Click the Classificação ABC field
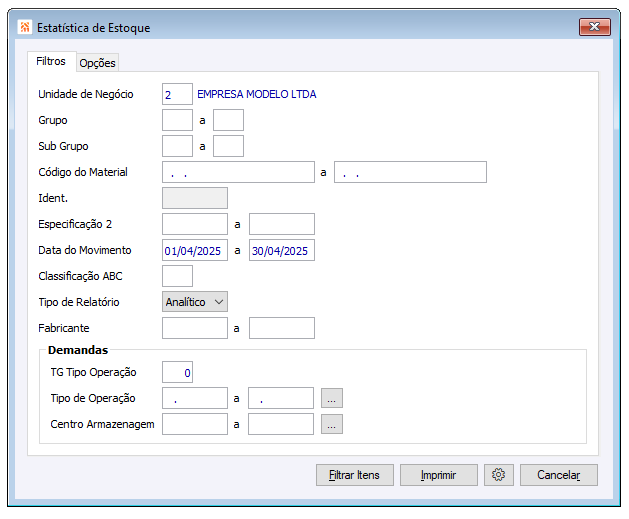The height and width of the screenshot is (519, 629). click(177, 276)
